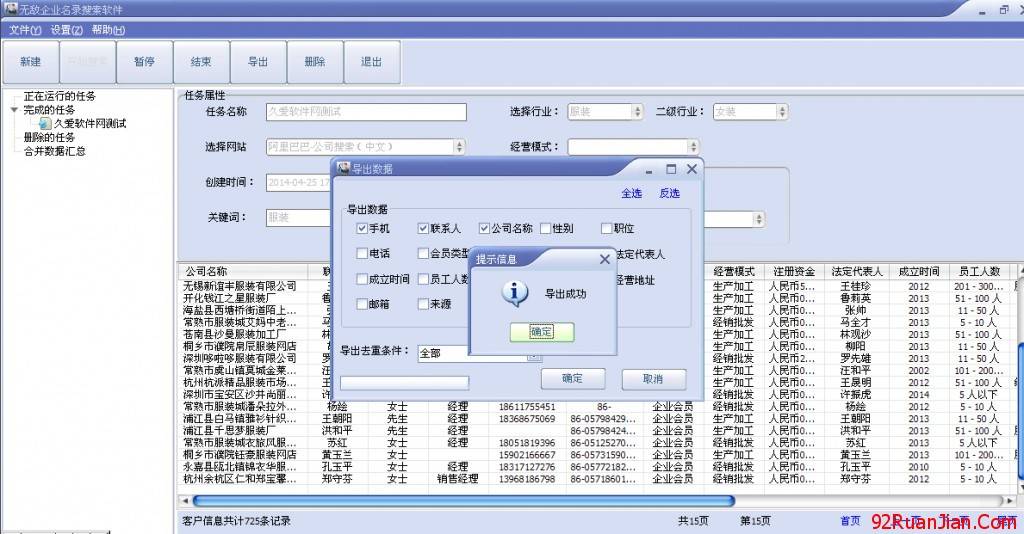Close the 提示信息 message box

pyautogui.click(x=604, y=259)
